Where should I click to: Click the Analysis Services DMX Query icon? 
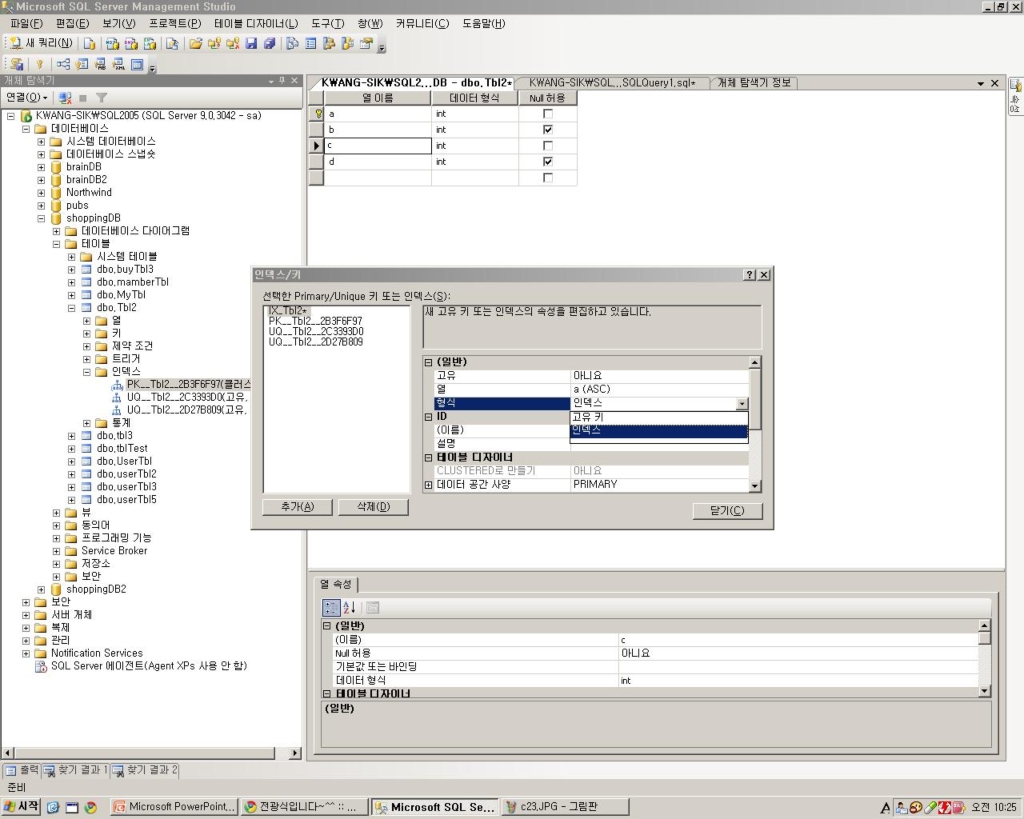(131, 44)
